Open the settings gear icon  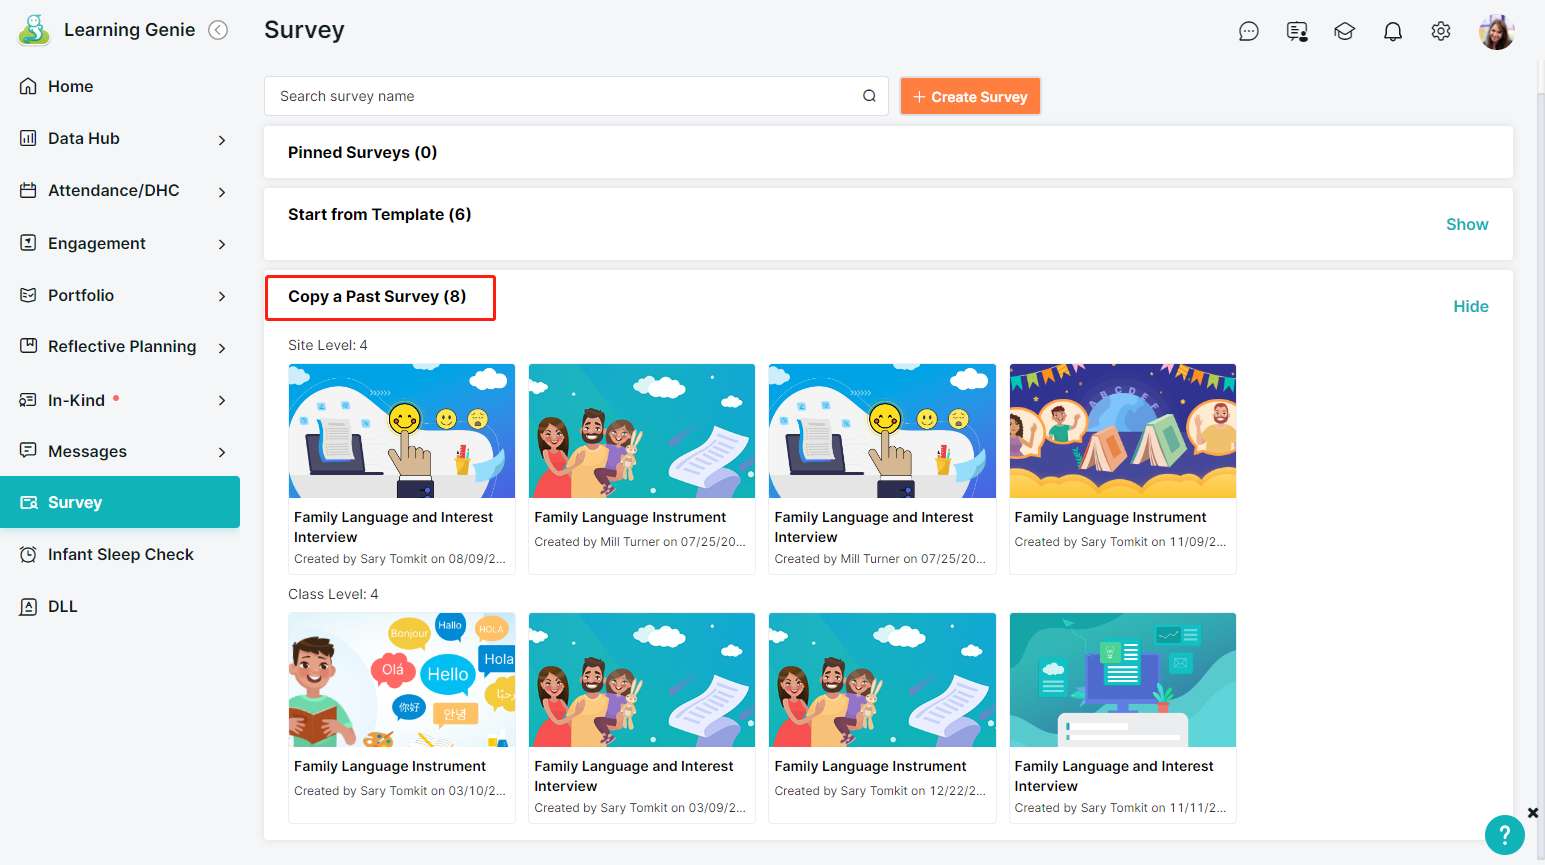[1440, 32]
